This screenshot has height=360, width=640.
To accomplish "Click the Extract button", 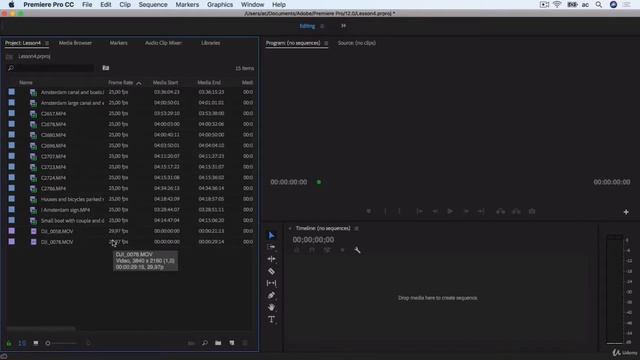I will coord(516,211).
